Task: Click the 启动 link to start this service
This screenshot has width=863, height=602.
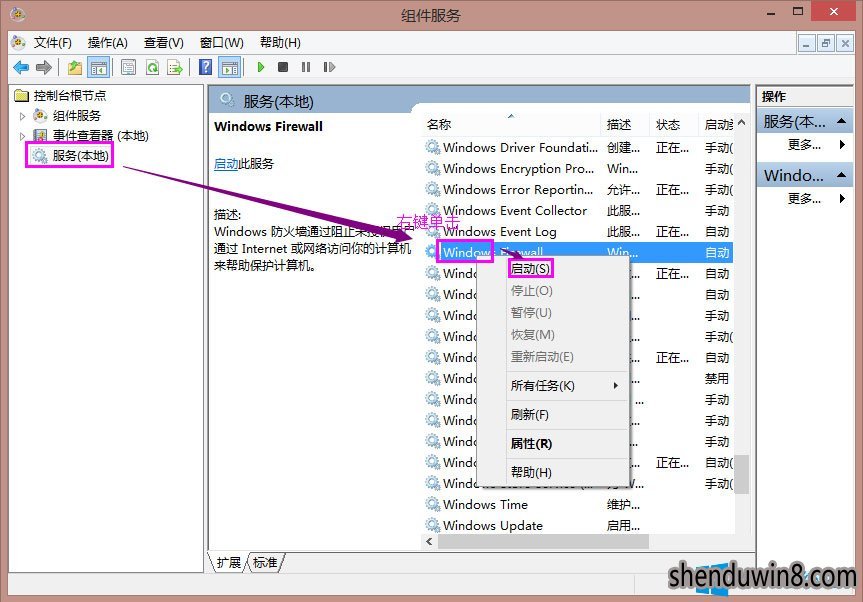Action: tap(226, 164)
